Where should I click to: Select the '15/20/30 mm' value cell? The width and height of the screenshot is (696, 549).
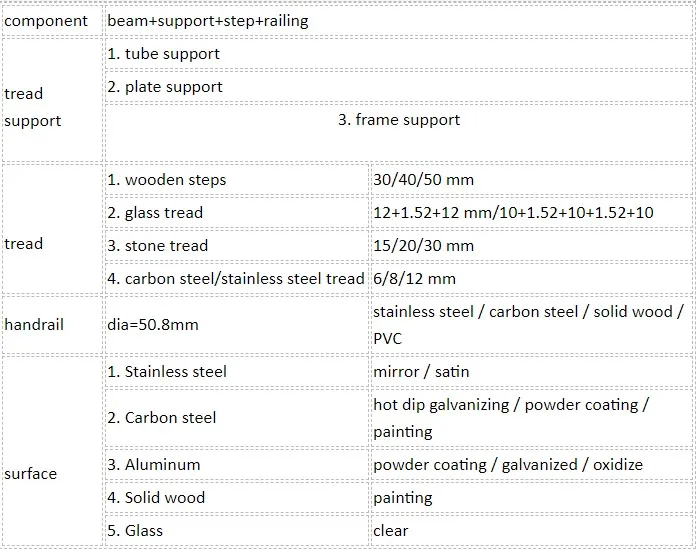(x=424, y=245)
